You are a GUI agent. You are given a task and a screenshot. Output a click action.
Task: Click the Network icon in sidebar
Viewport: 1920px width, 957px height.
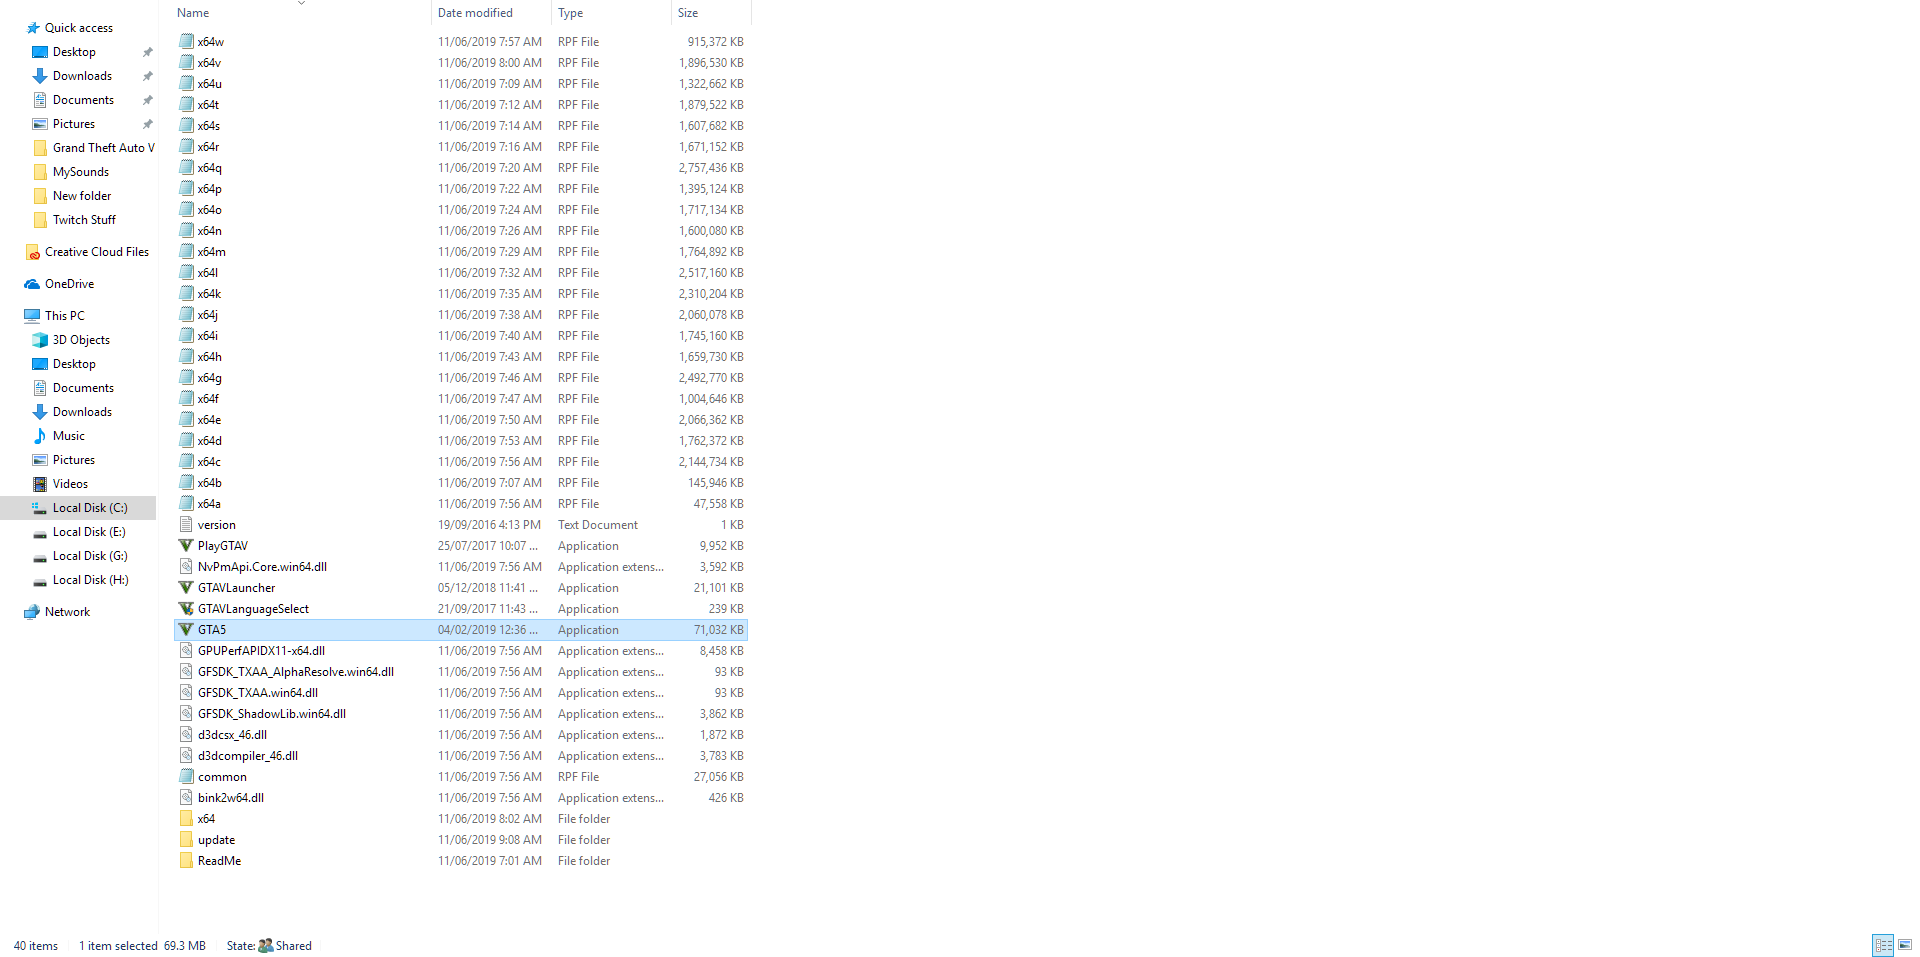[33, 612]
